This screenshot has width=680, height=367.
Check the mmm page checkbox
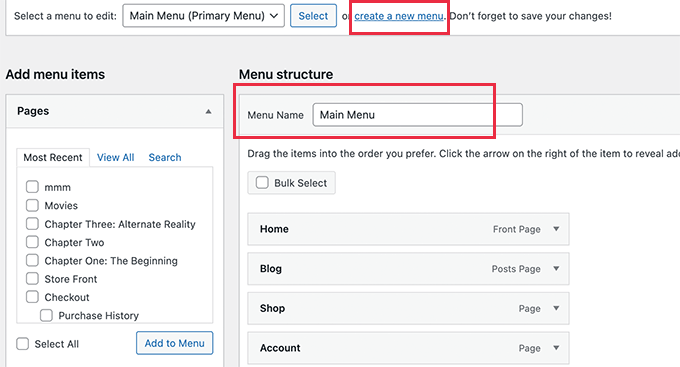tap(32, 187)
